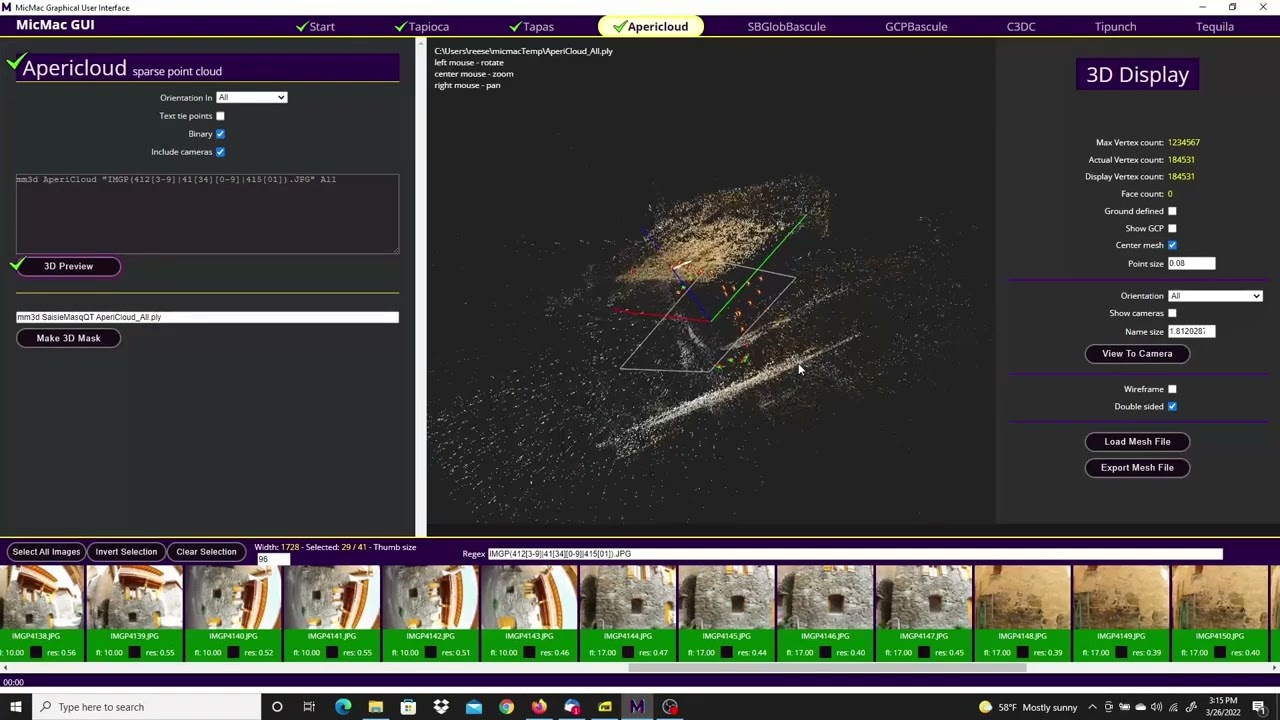Launch Microsoft Edge from taskbar
1280x720 pixels.
tap(343, 707)
